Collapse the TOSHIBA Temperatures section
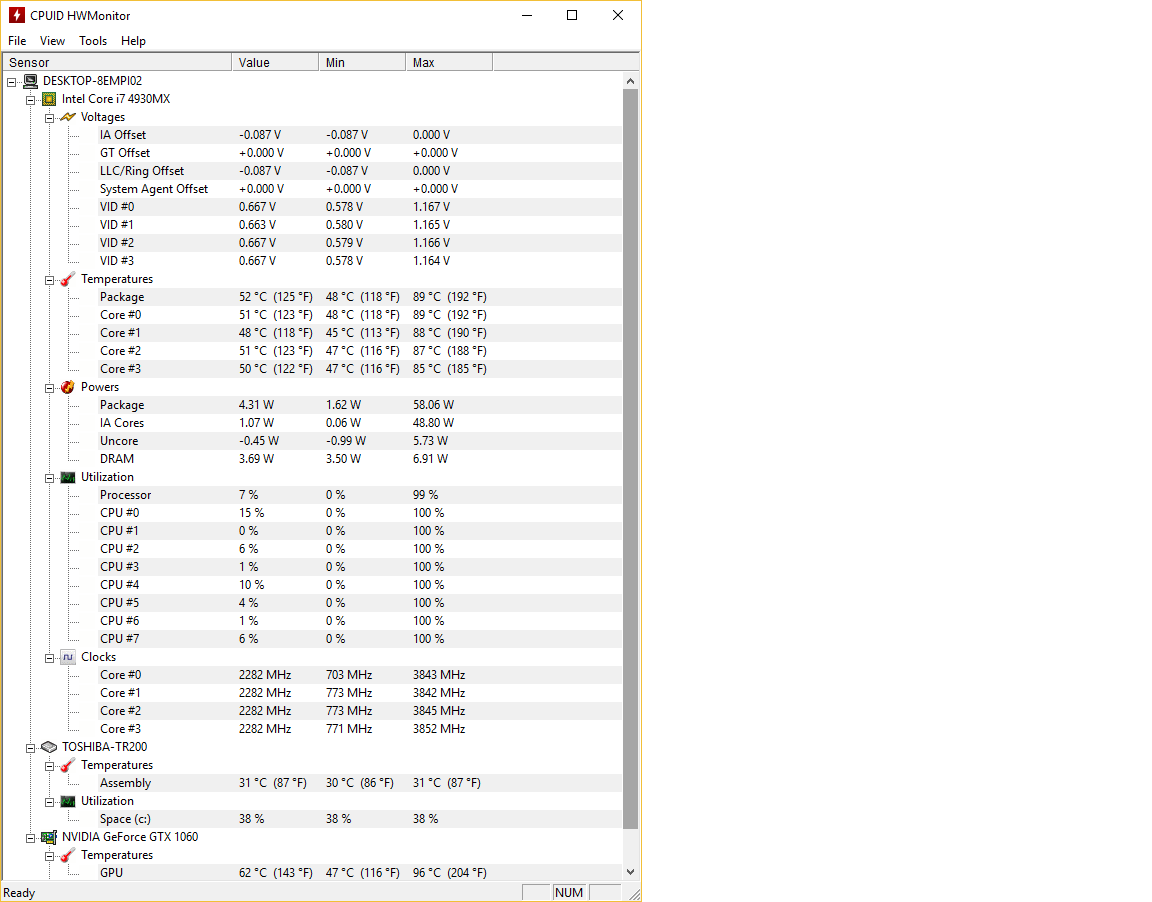 pos(49,766)
